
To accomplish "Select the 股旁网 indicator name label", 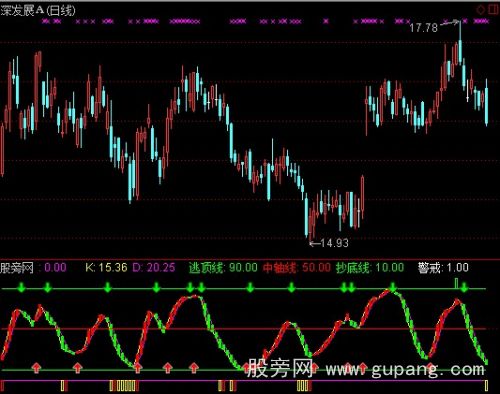I will coord(17,268).
